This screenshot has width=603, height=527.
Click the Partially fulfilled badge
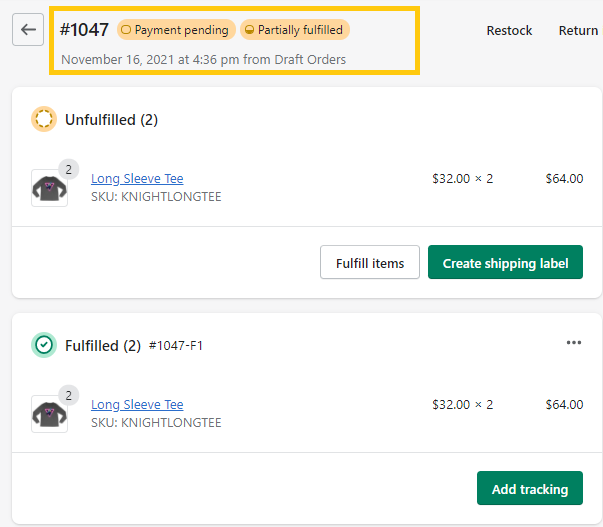pyautogui.click(x=294, y=30)
